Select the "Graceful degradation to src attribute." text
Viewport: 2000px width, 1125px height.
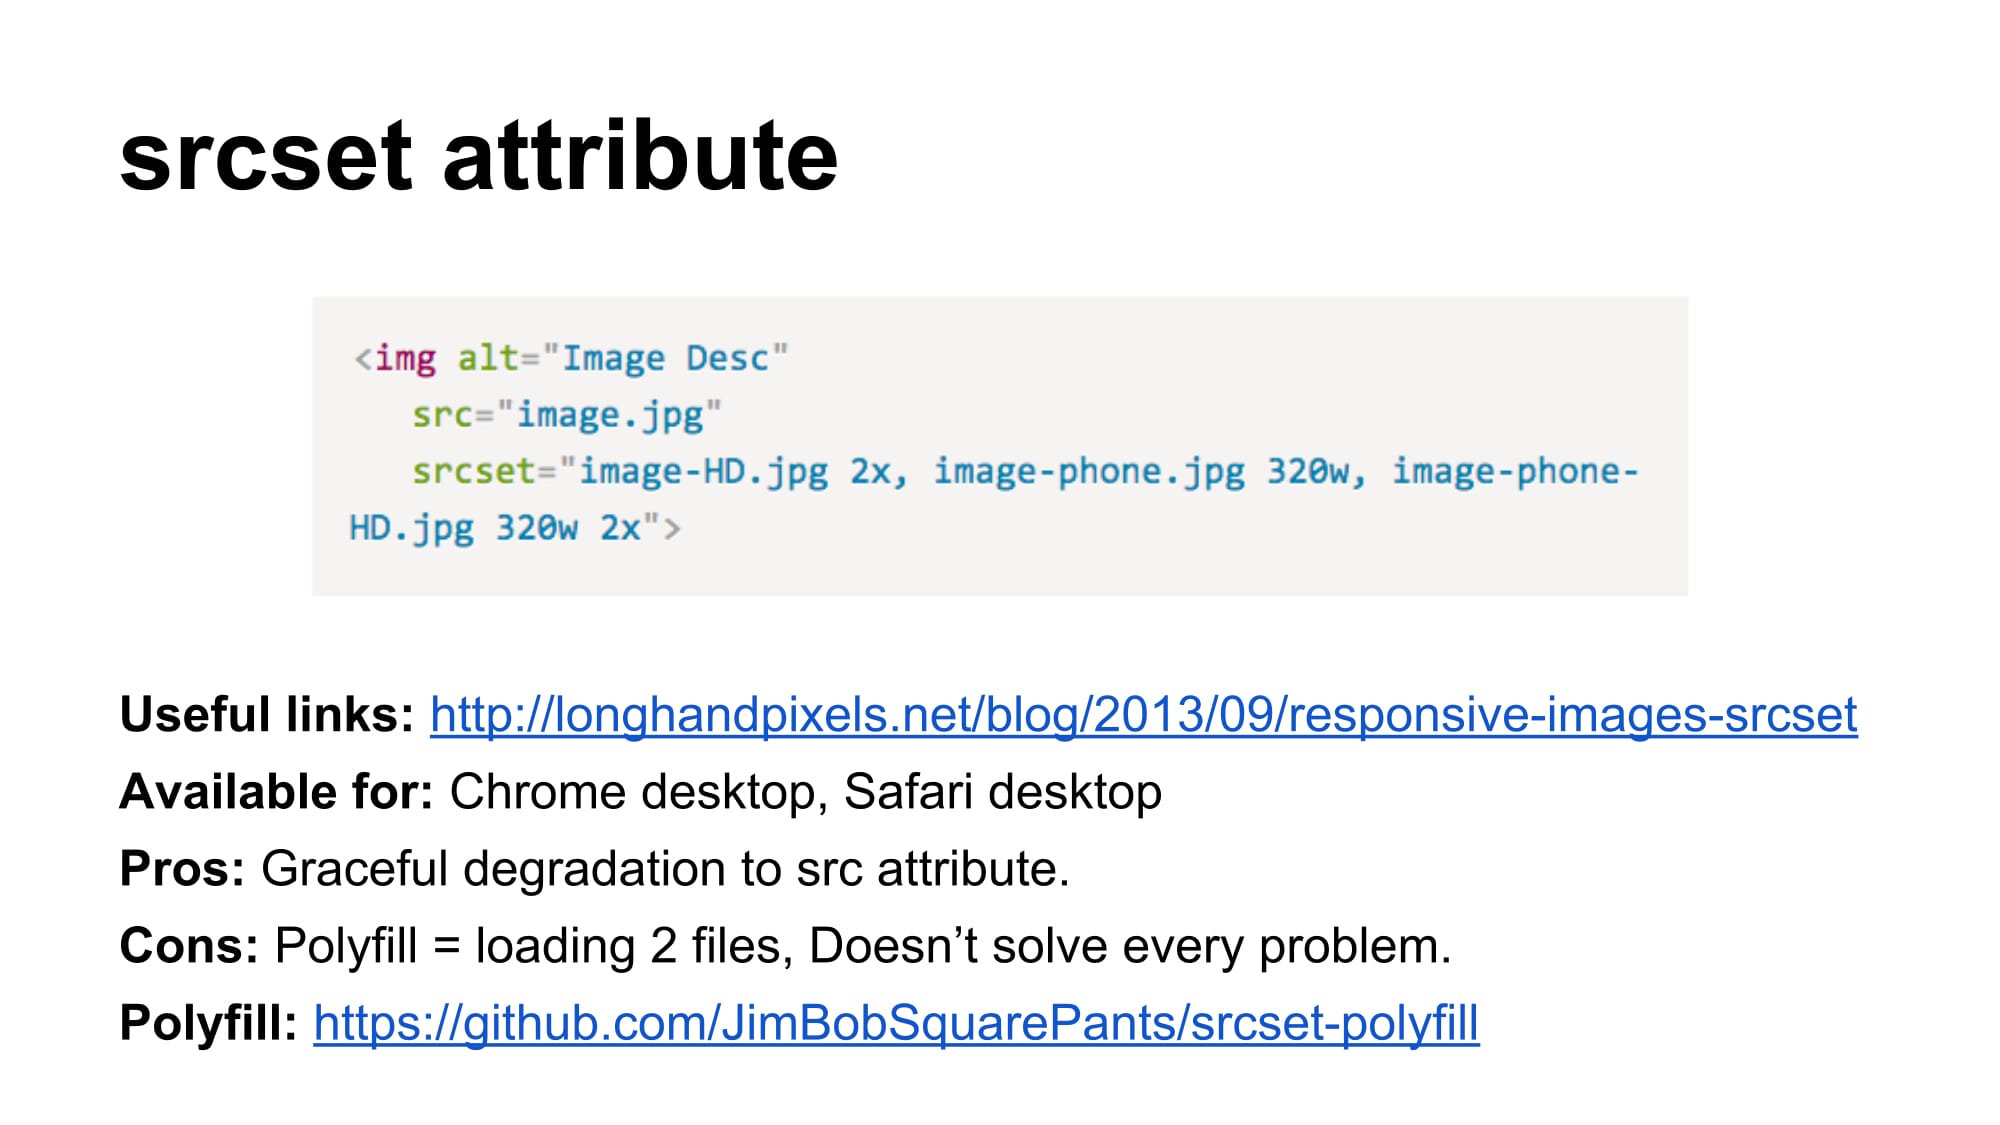(x=665, y=870)
